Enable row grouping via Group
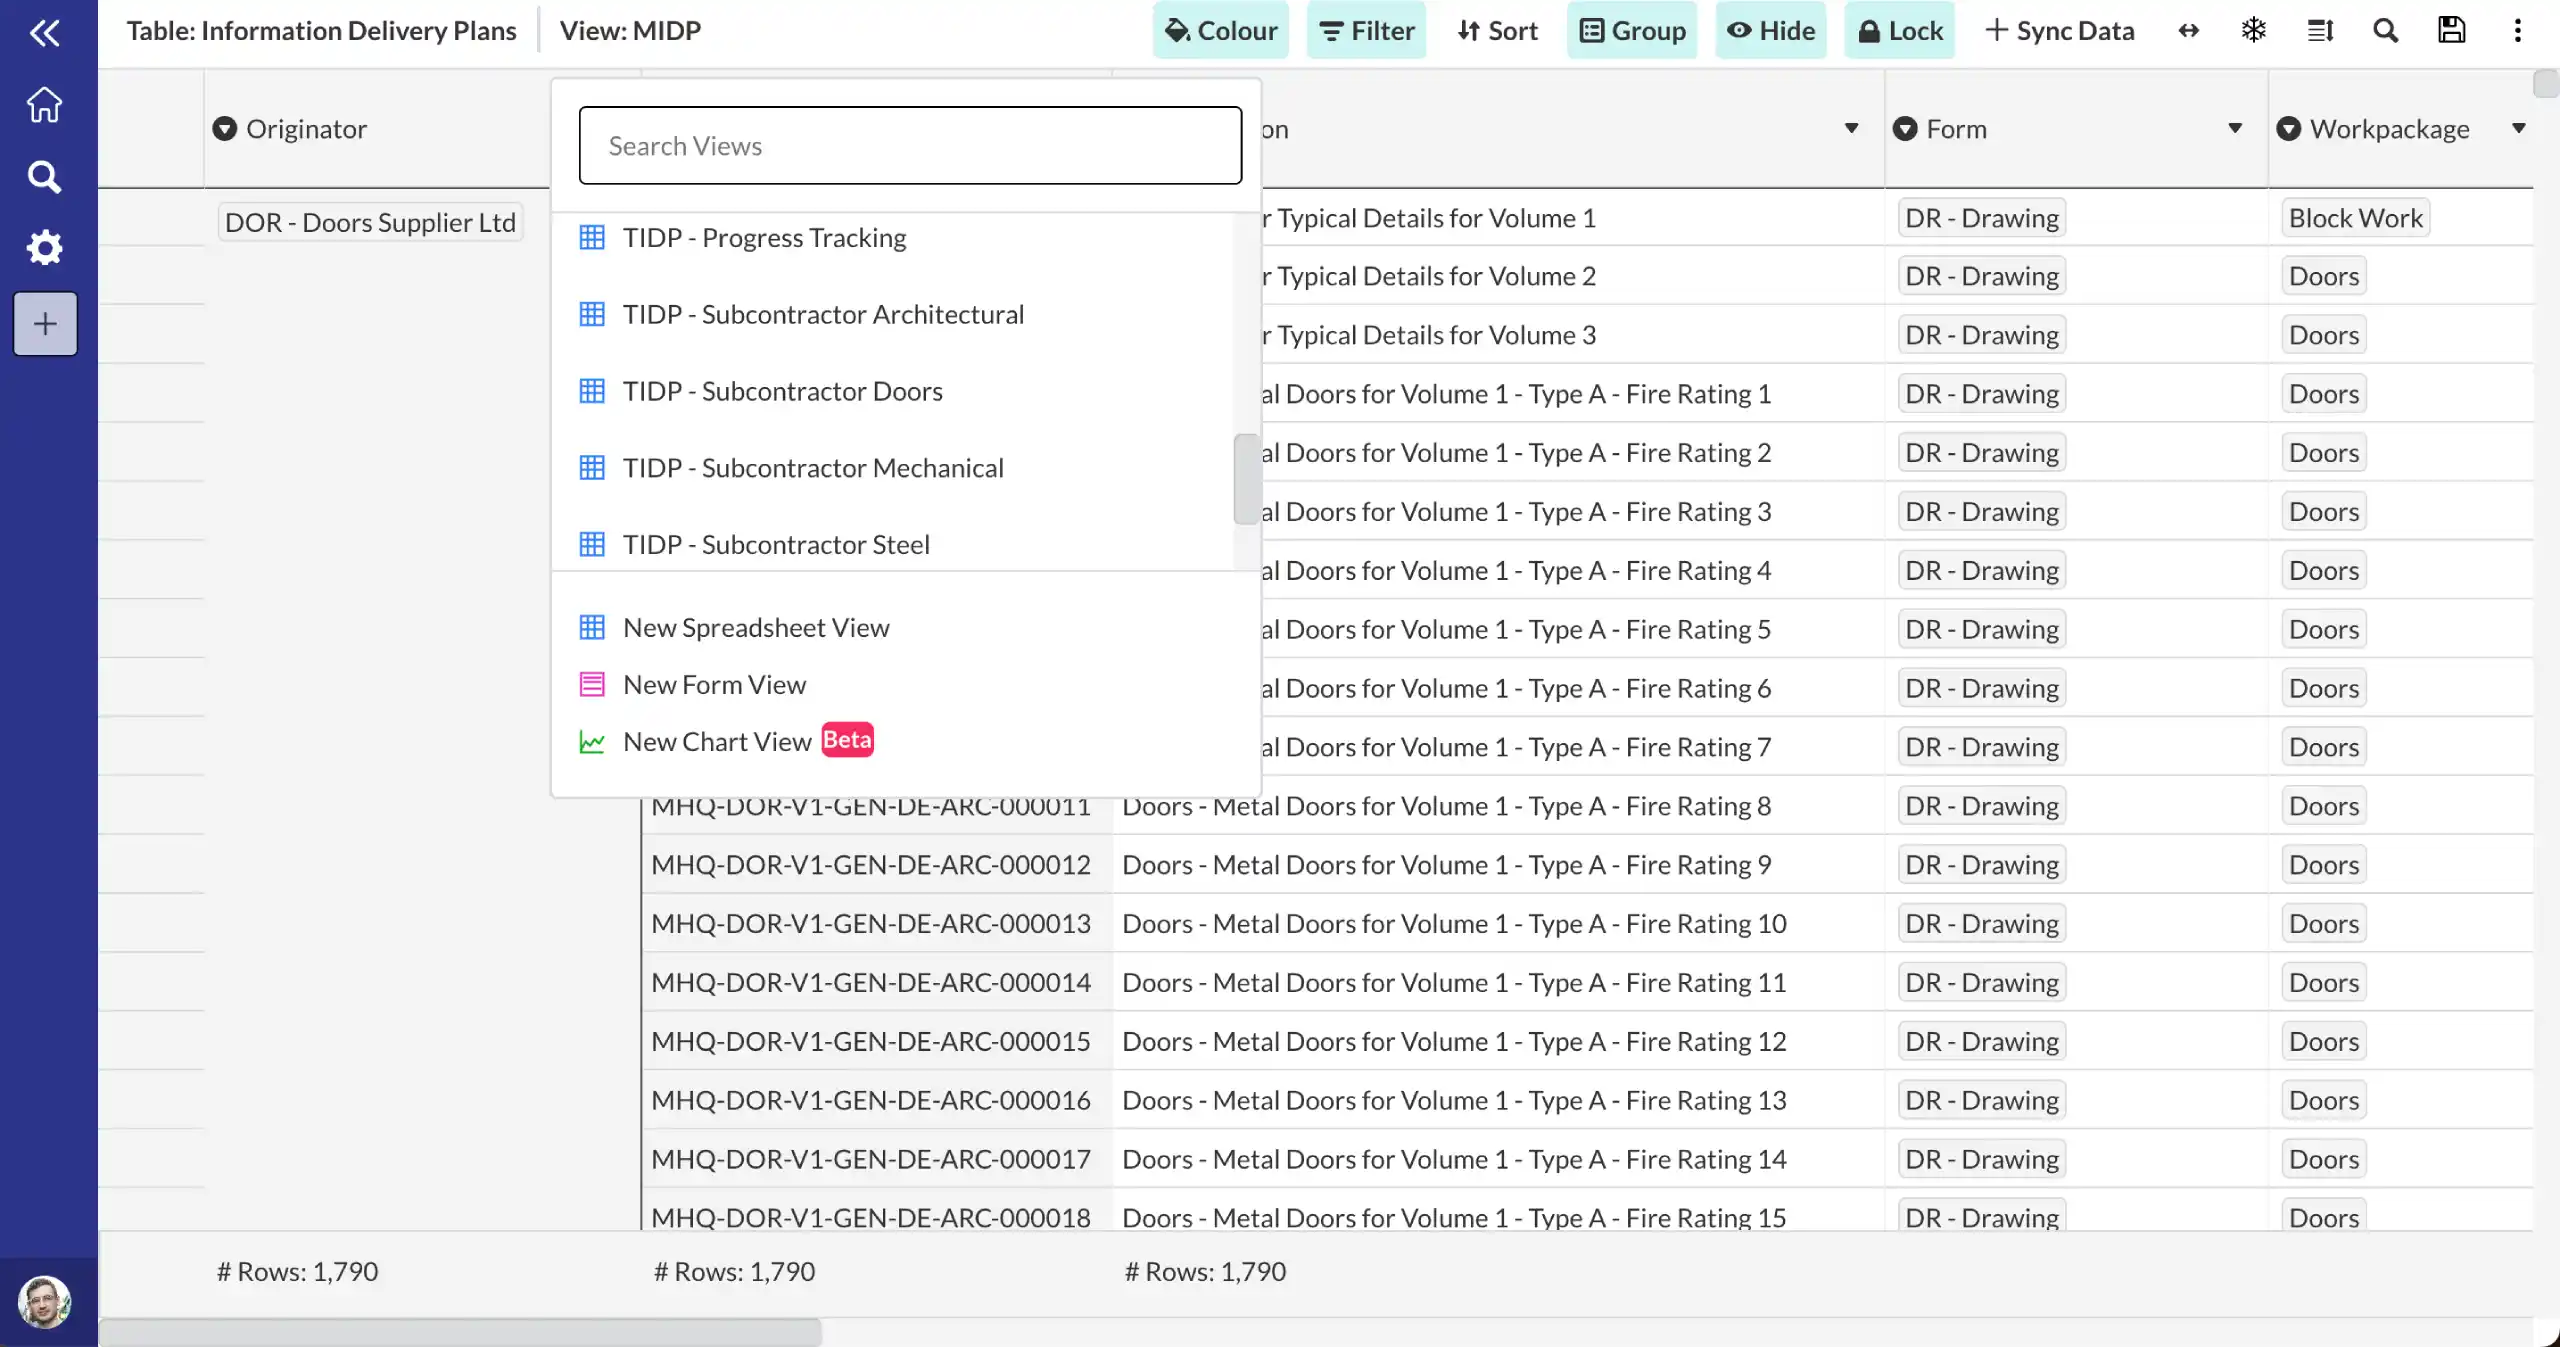2560x1347 pixels. pos(1631,30)
